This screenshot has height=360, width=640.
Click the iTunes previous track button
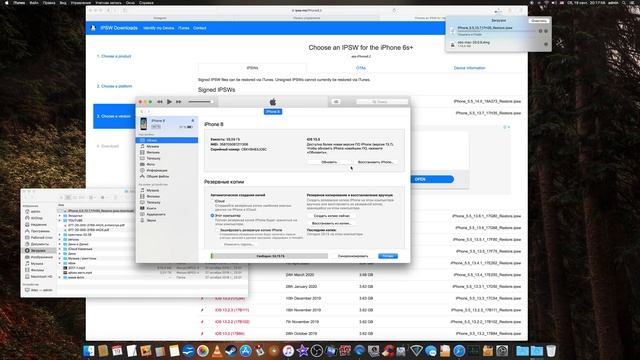[x=160, y=102]
